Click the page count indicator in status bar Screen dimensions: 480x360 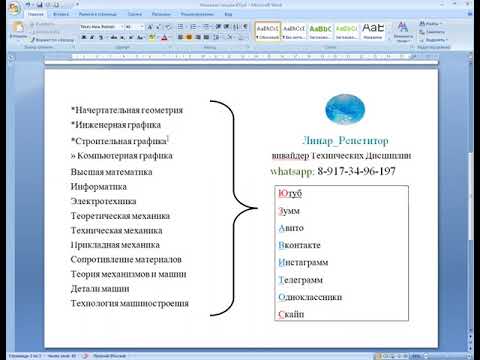click(x=25, y=356)
